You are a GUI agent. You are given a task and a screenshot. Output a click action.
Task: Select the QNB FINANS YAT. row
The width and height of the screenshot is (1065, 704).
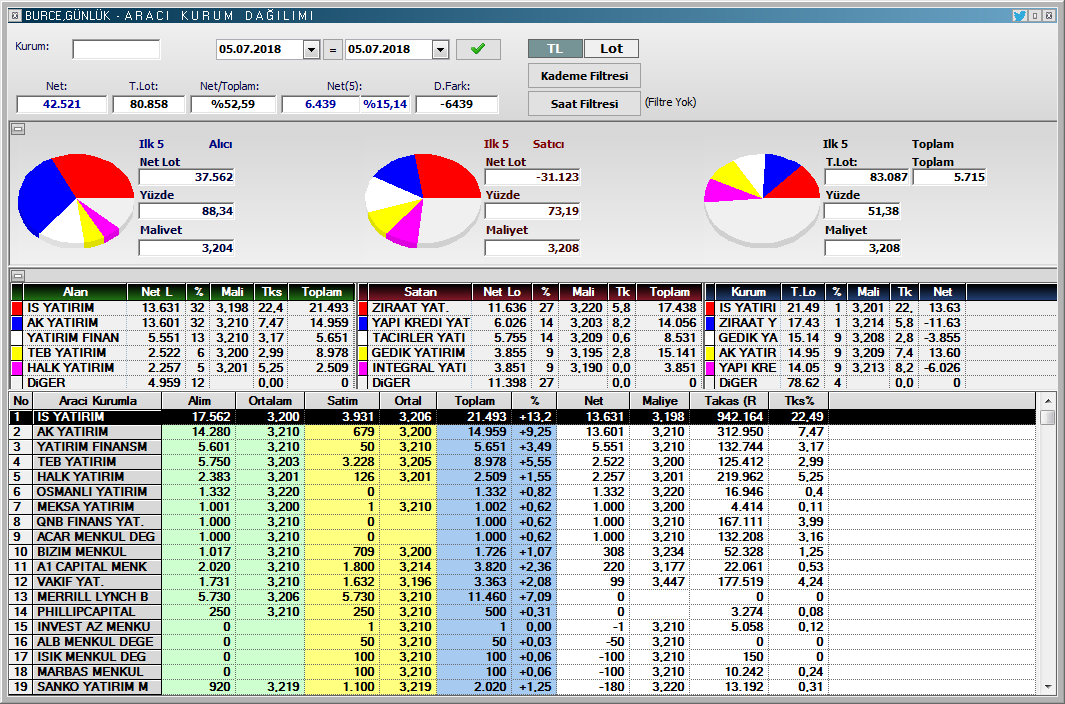click(522, 521)
